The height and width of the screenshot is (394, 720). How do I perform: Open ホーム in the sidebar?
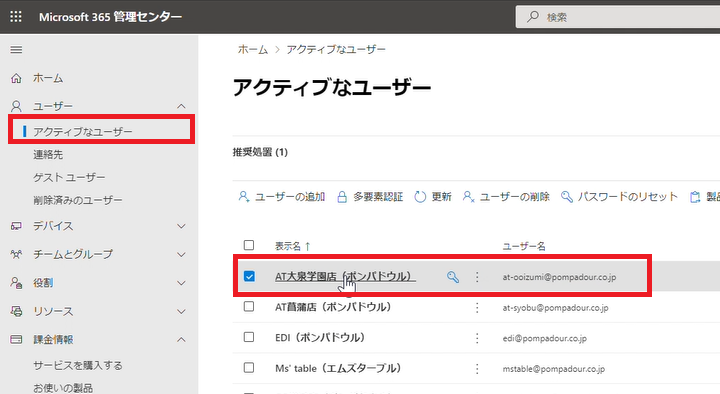(48, 79)
